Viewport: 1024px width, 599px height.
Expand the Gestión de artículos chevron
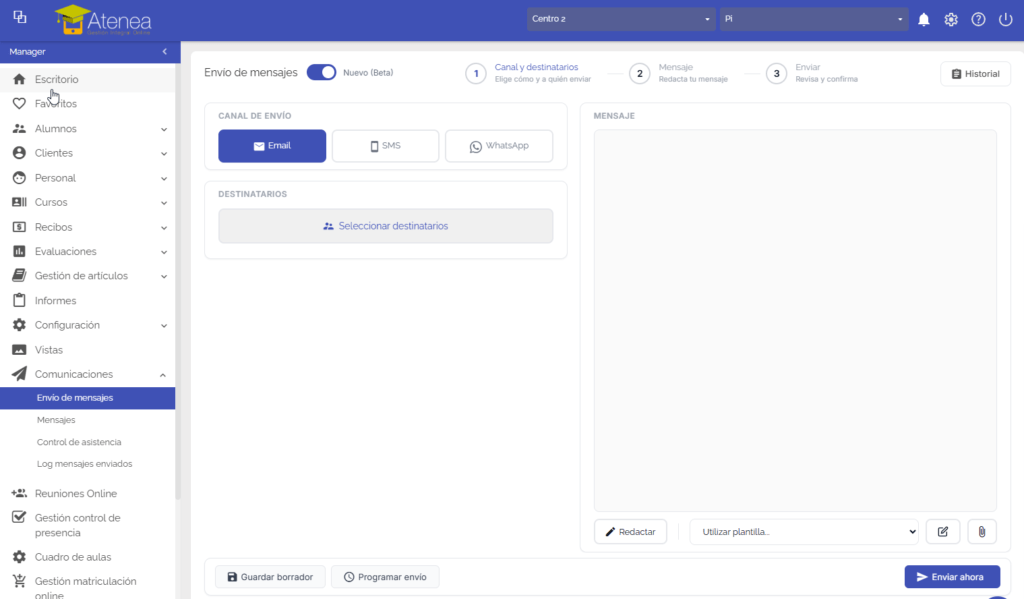point(164,276)
